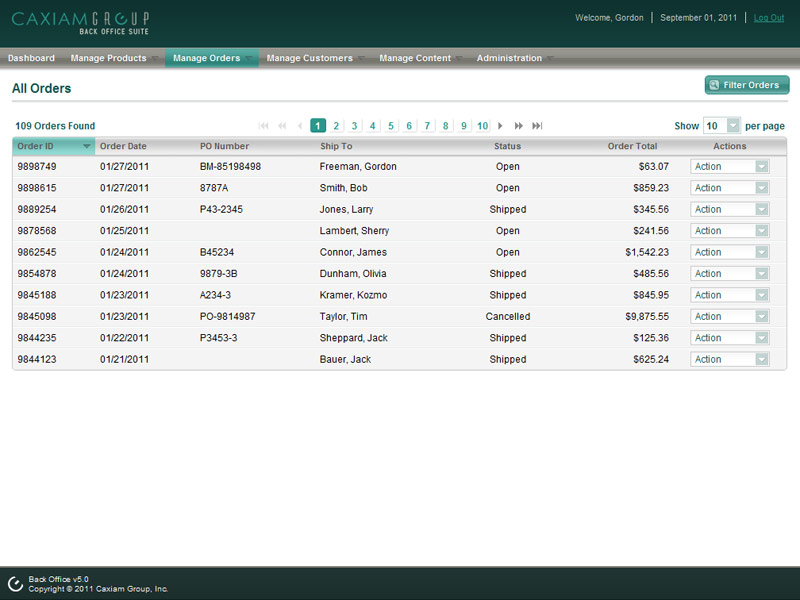Click the Caxiam Group logo

[x=80, y=22]
